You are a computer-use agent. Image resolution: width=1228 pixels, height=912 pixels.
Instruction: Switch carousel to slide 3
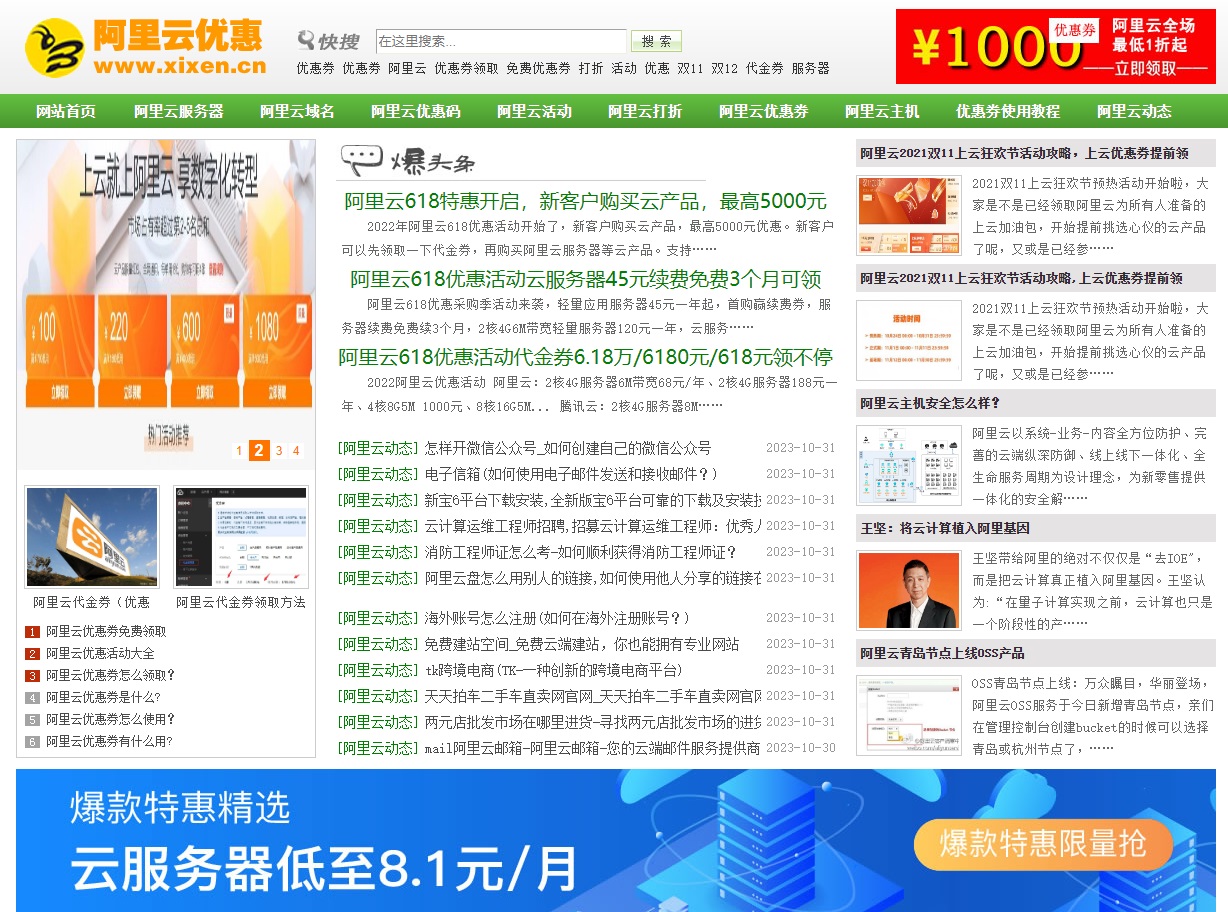(x=279, y=451)
